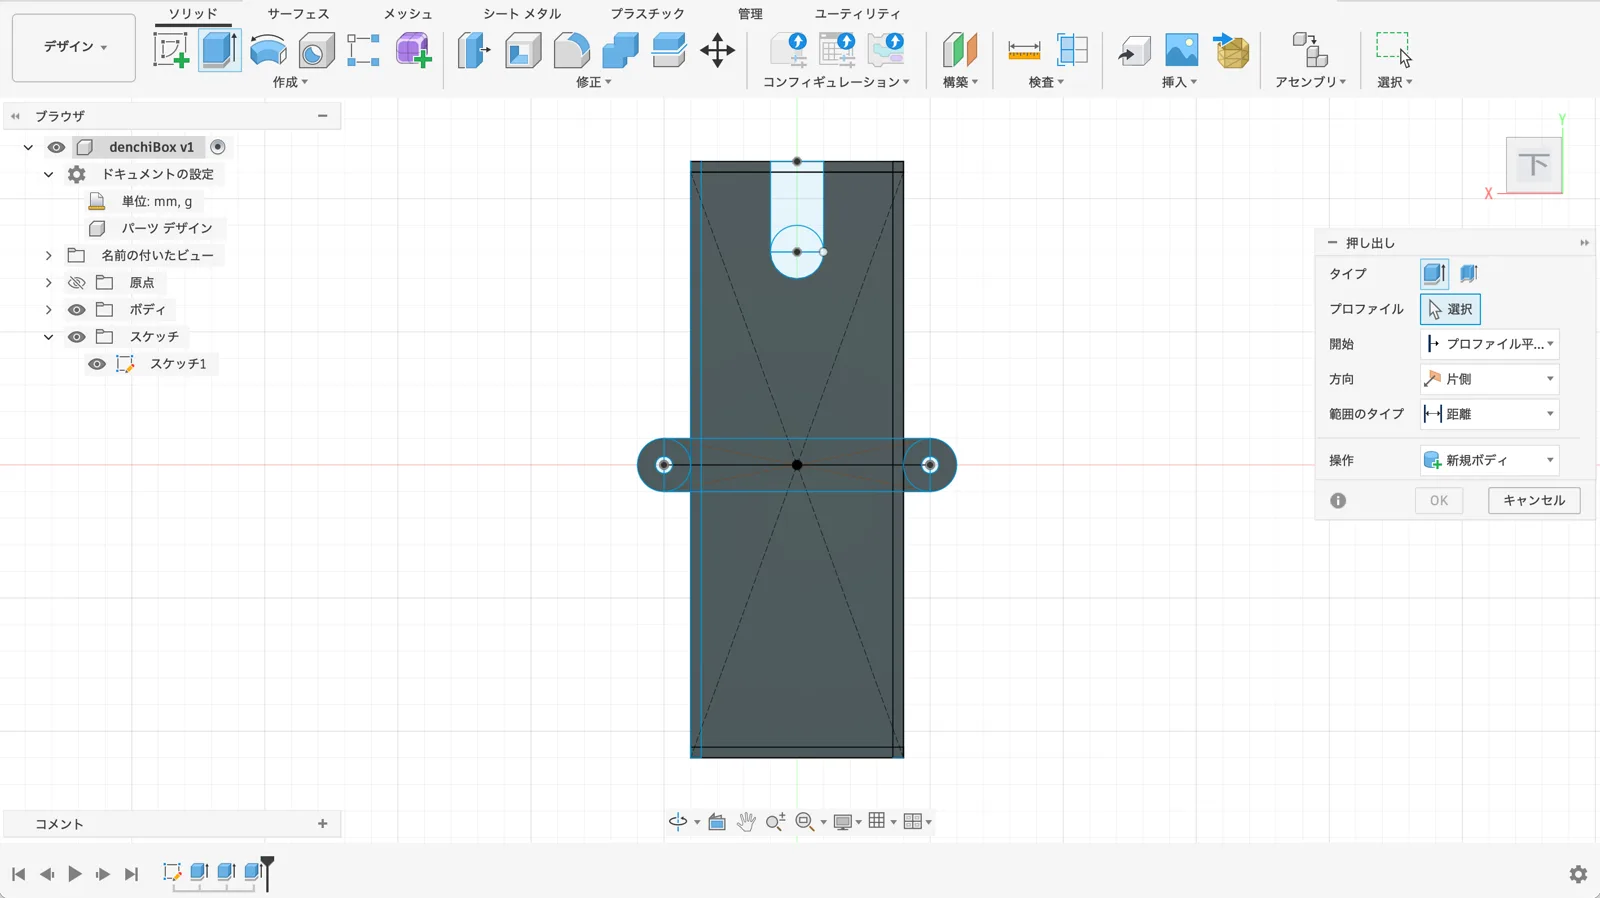Click the キャンセル button
This screenshot has width=1600, height=898.
[1534, 500]
